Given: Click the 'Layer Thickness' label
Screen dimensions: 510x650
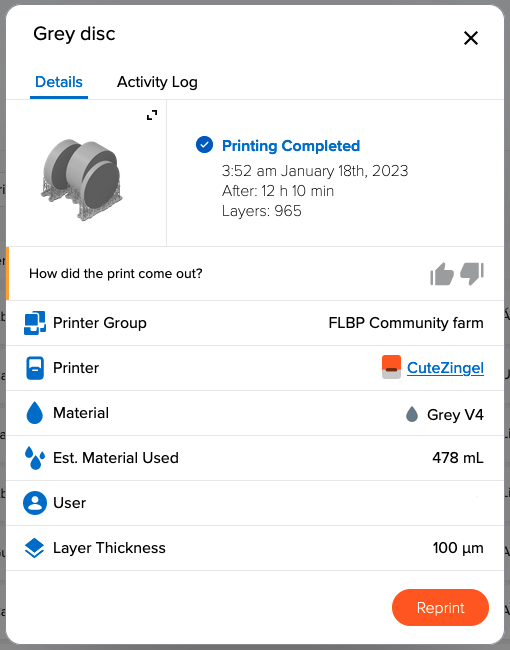Looking at the screenshot, I should [109, 548].
